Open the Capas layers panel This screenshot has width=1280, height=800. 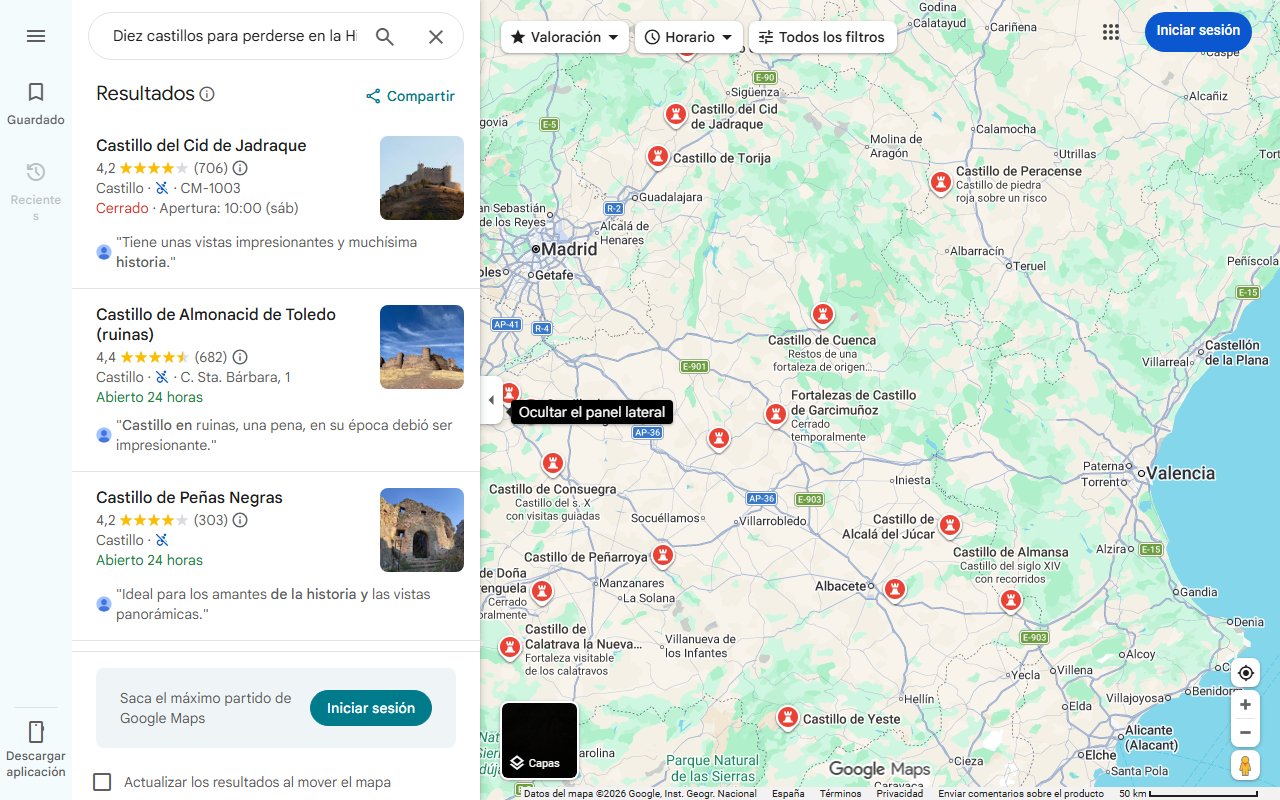pyautogui.click(x=539, y=740)
